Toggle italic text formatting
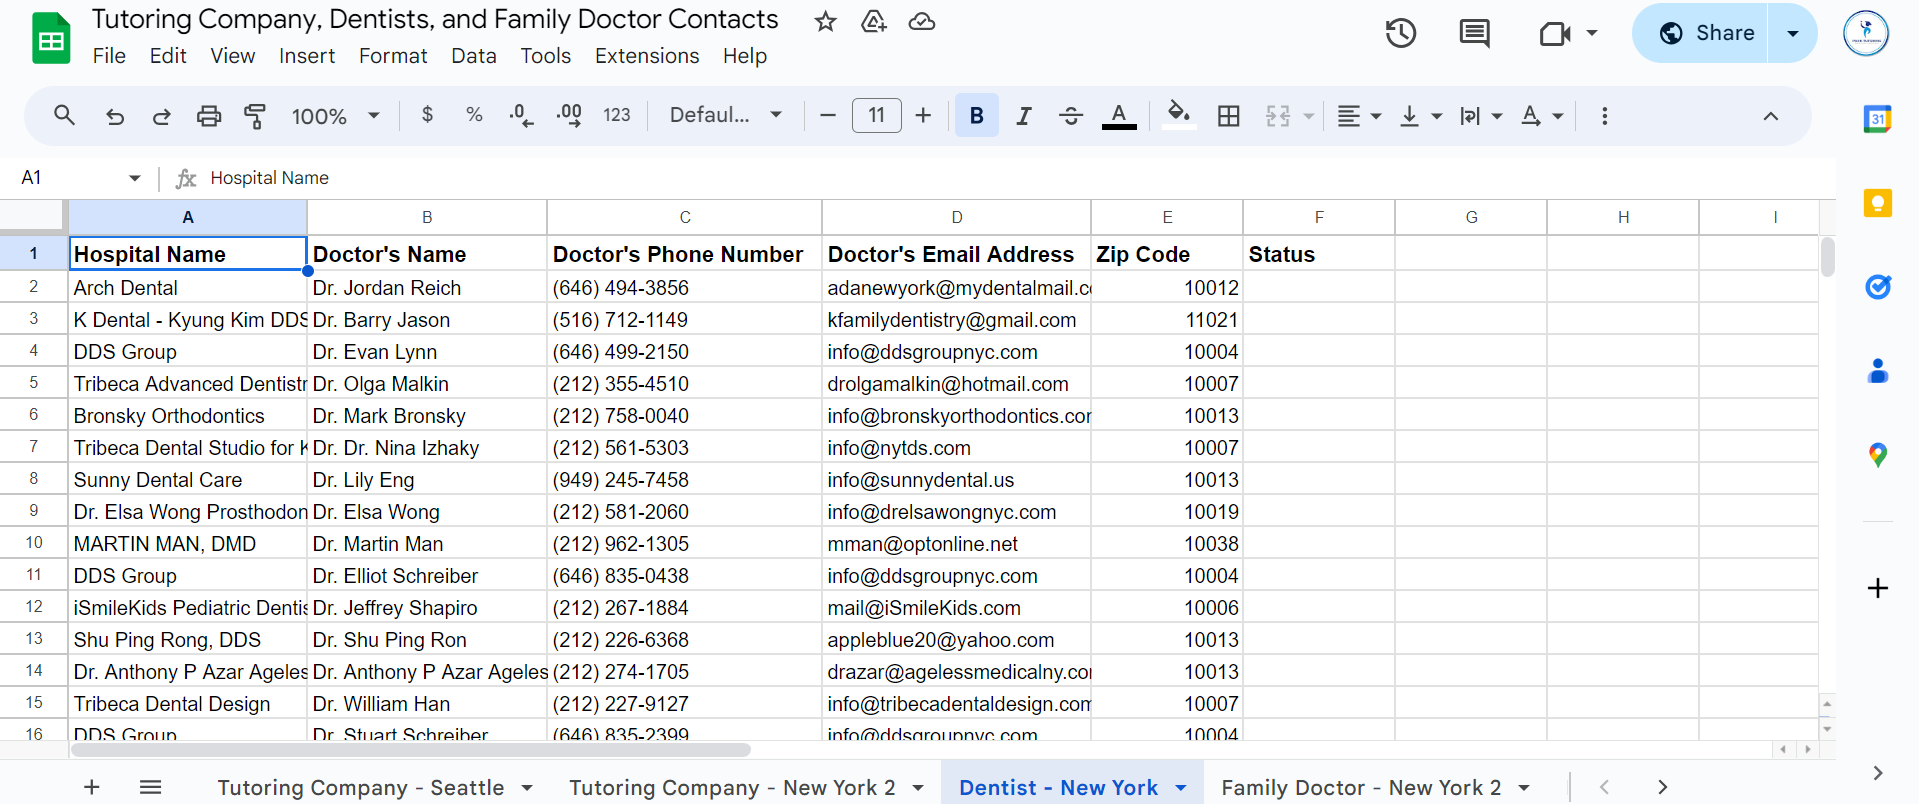Viewport: 1919px width, 804px height. (x=1023, y=116)
